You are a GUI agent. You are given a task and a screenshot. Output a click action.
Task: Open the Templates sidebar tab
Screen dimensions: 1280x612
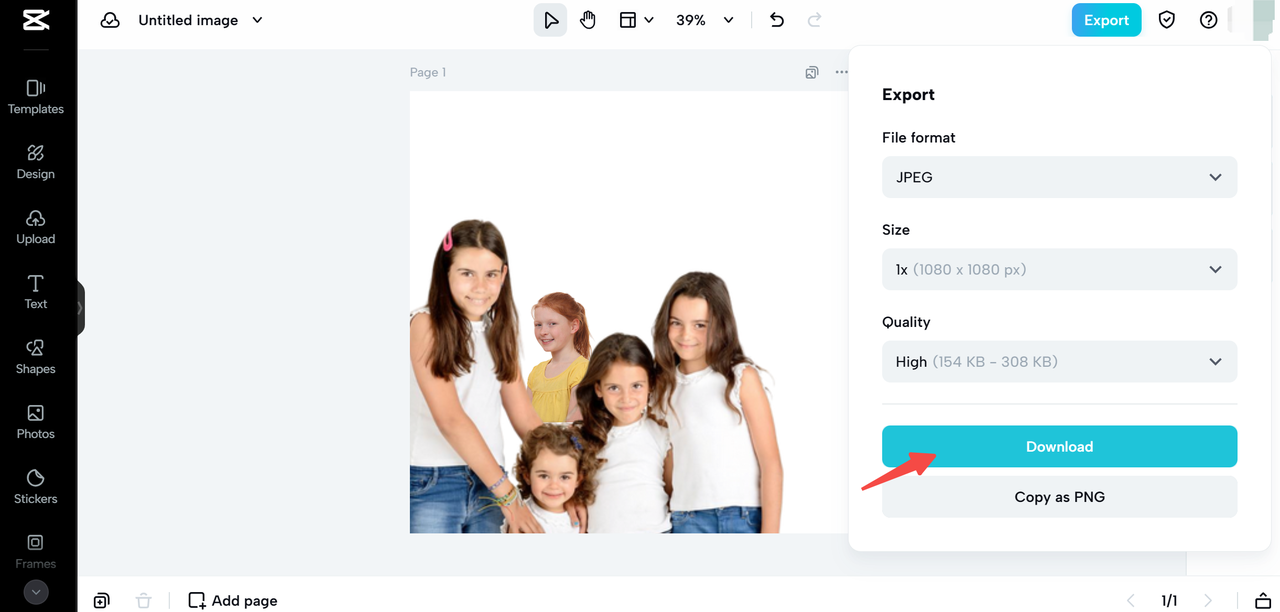pyautogui.click(x=36, y=97)
